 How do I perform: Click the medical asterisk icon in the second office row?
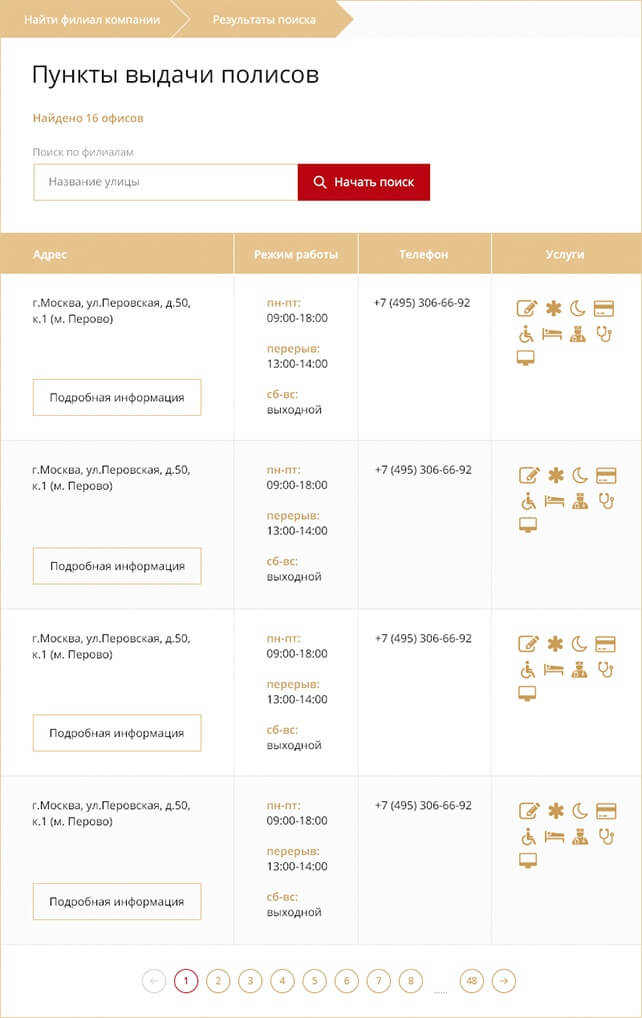click(x=554, y=476)
